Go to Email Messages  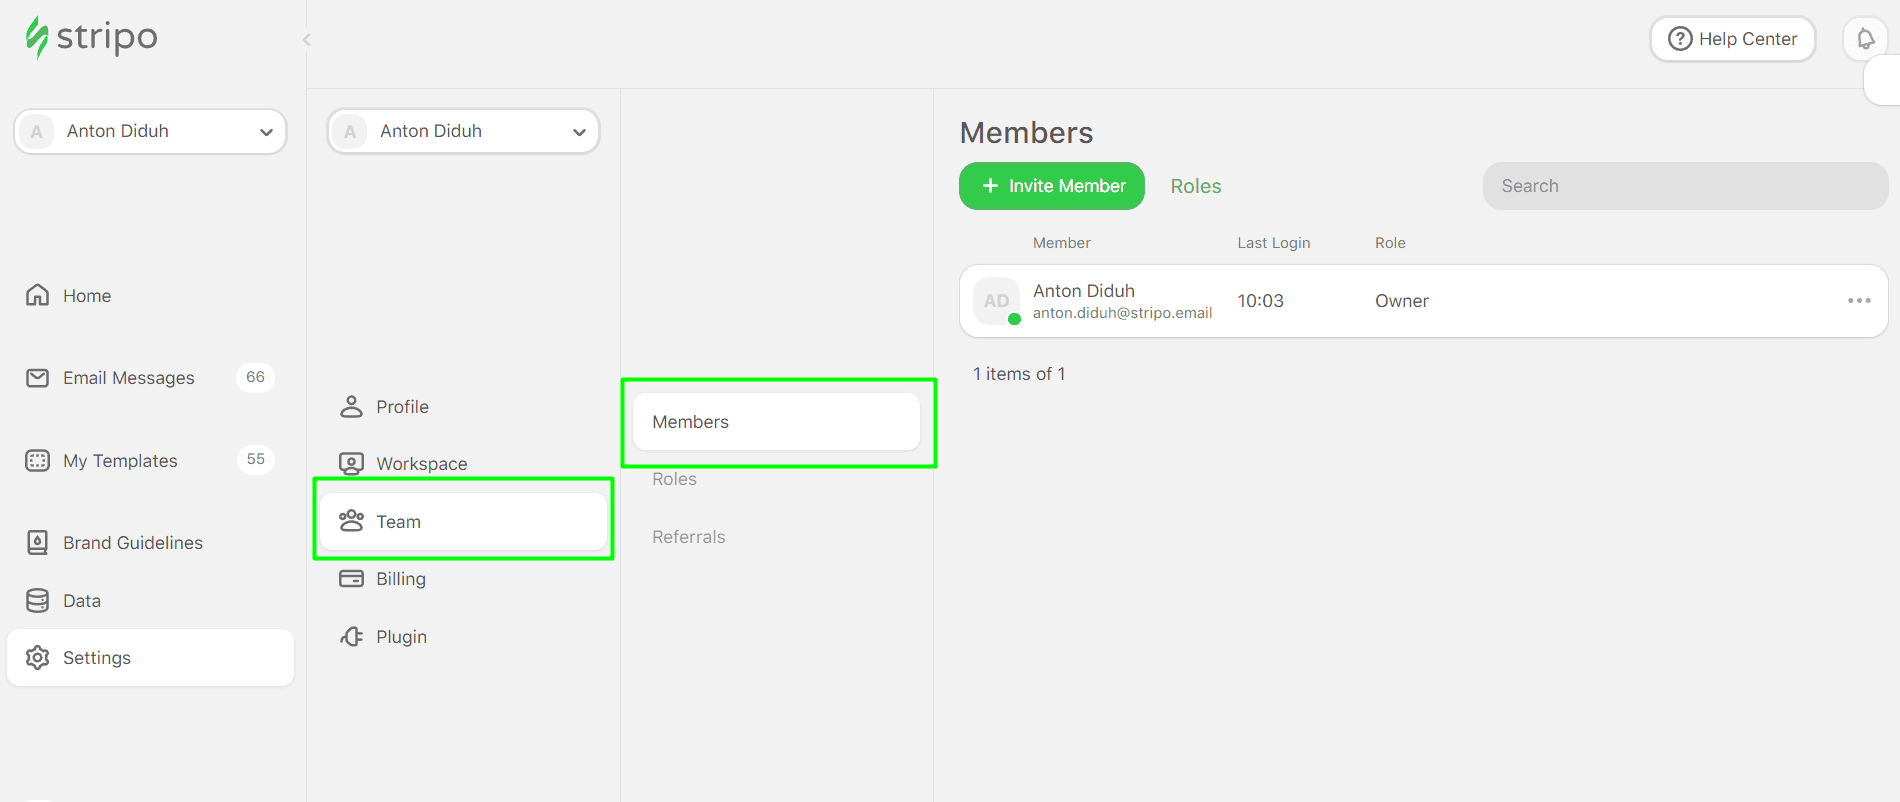(128, 378)
